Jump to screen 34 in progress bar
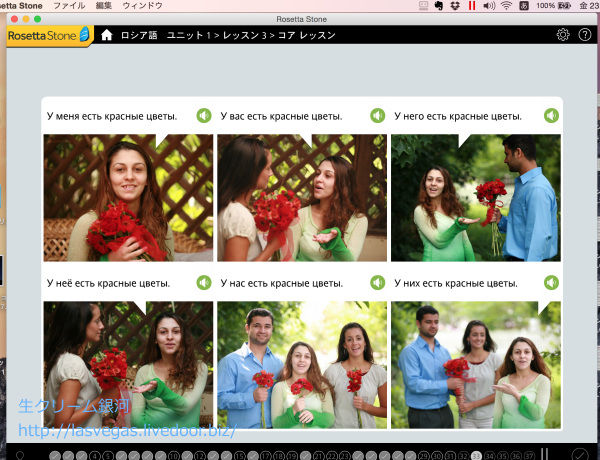The height and width of the screenshot is (460, 600). coord(489,456)
